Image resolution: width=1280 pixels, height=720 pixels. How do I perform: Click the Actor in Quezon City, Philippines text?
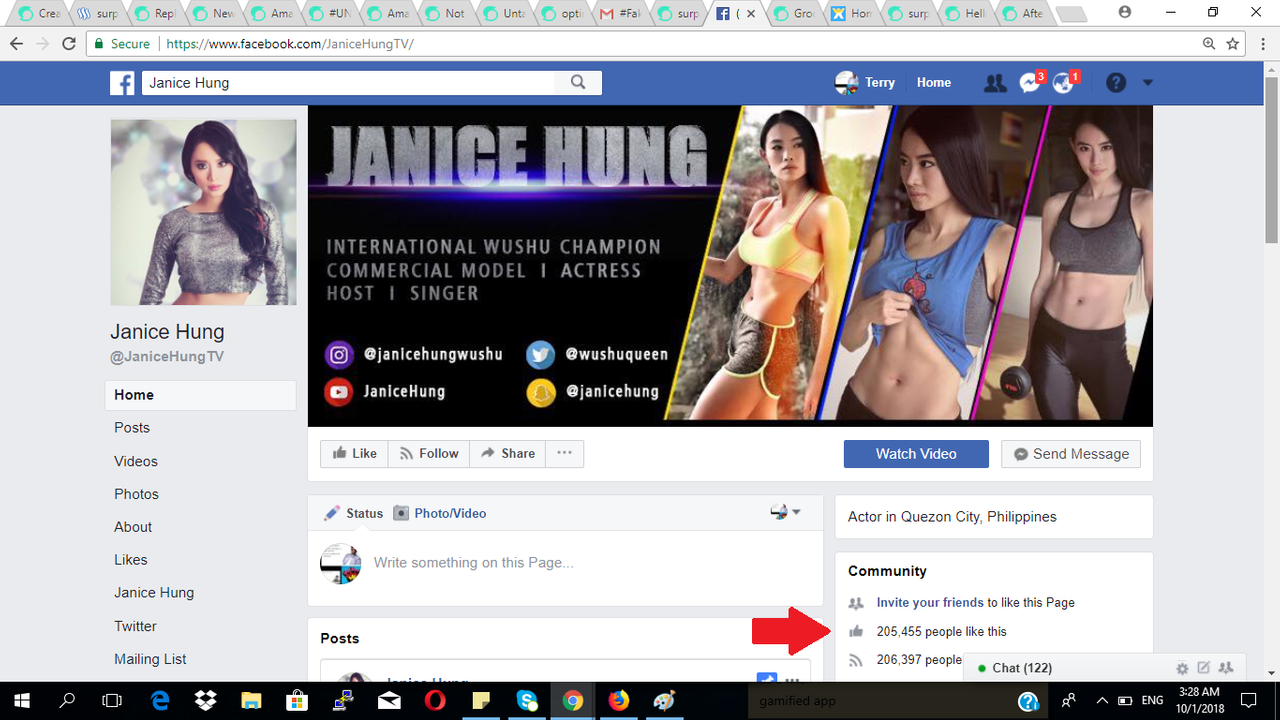[x=952, y=517]
